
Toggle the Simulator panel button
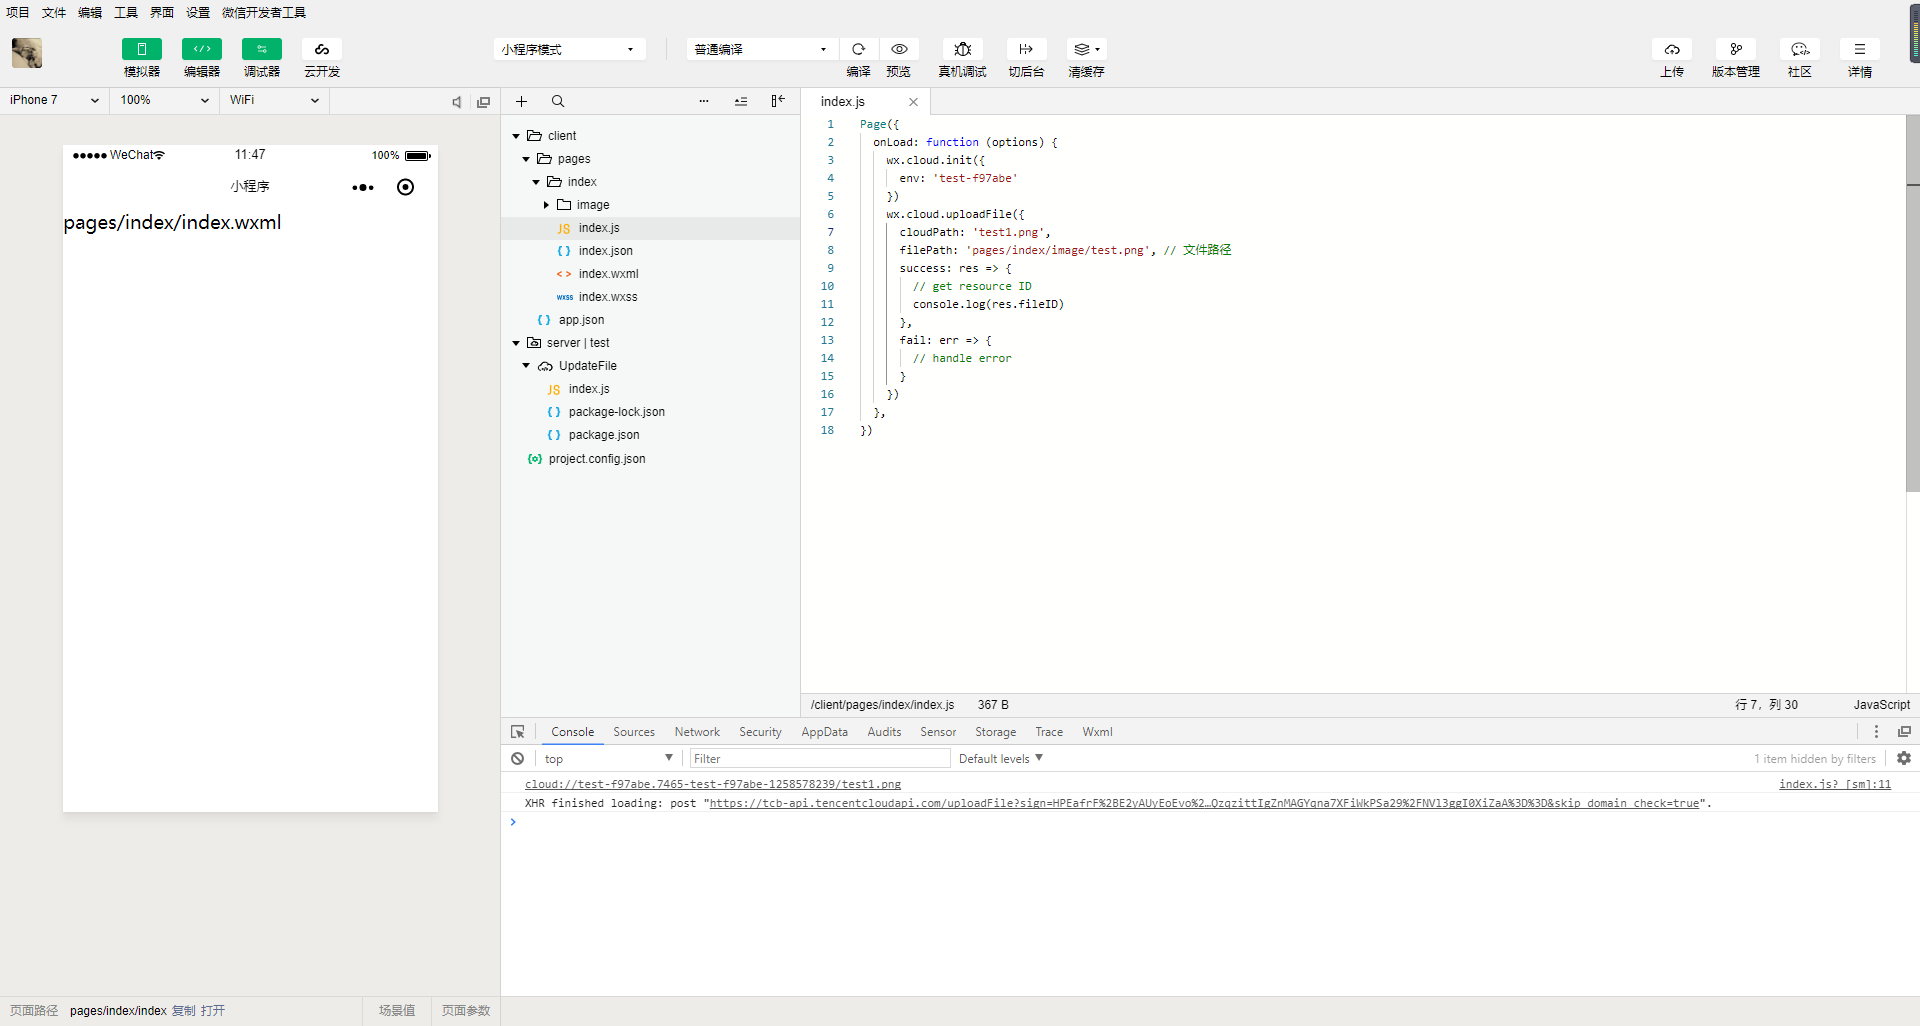[x=141, y=49]
